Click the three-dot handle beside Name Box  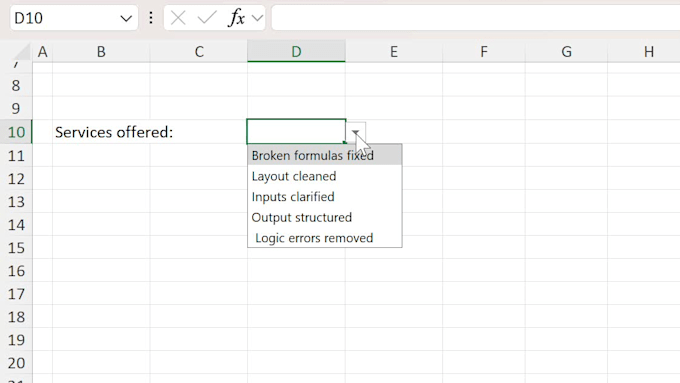coord(151,18)
